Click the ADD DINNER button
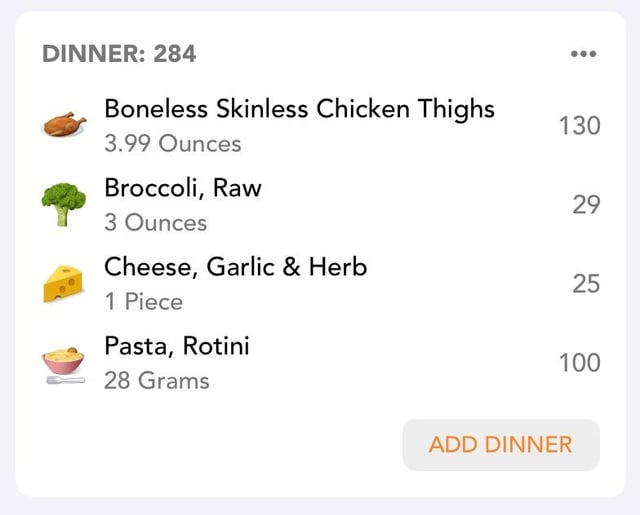Viewport: 640px width, 515px height. [x=501, y=444]
